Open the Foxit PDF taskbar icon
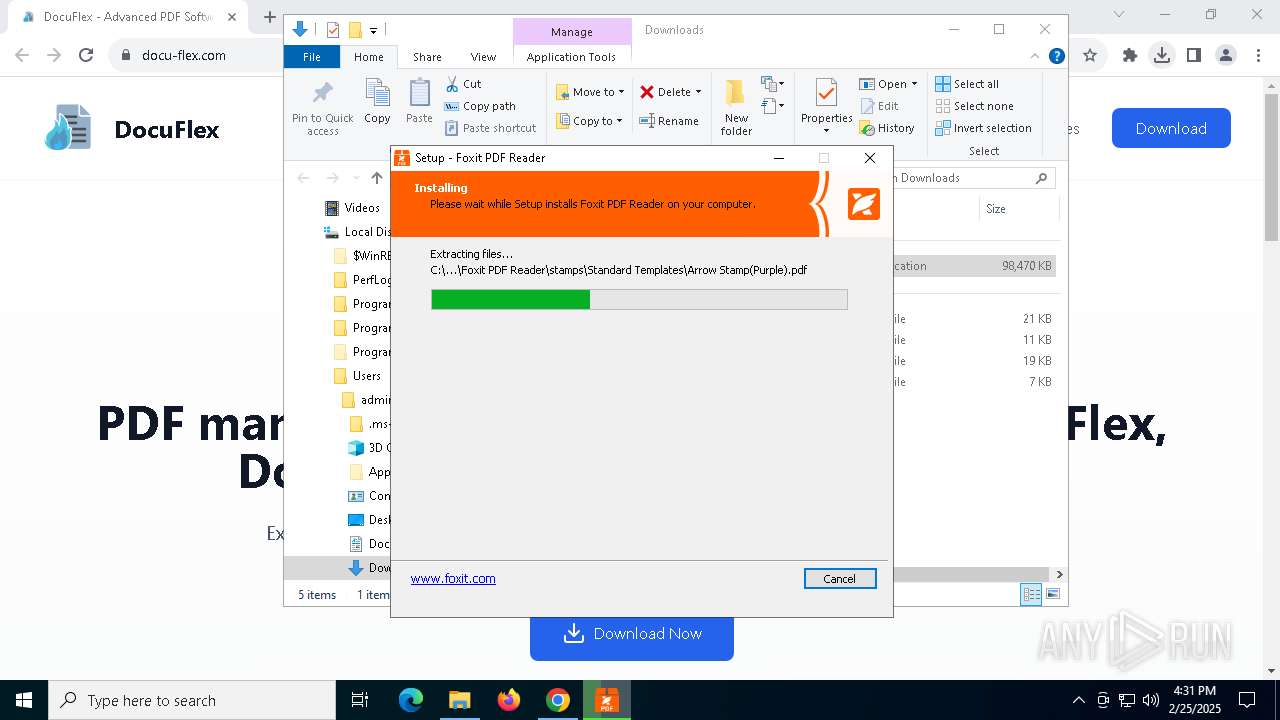1280x720 pixels. [607, 700]
